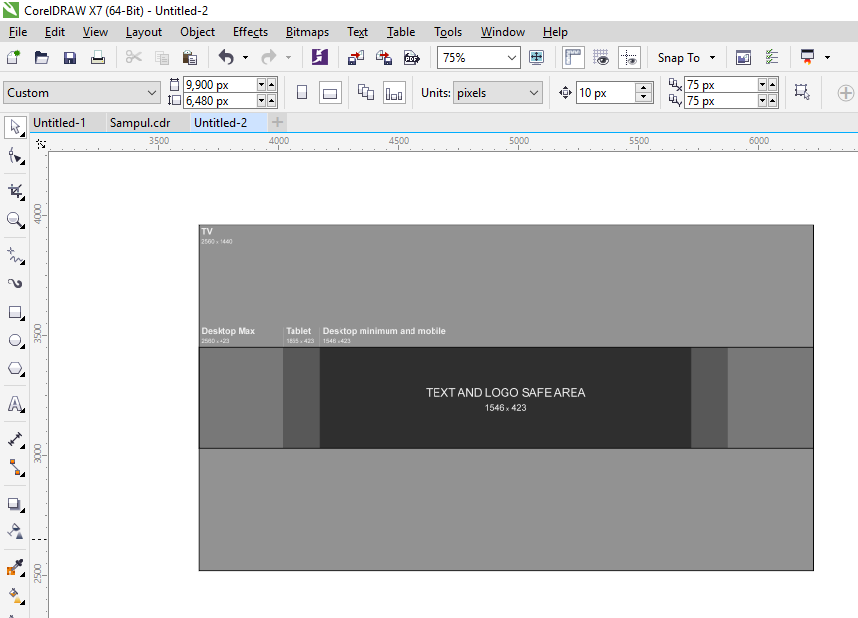Click the duplicate distance X field
Screen dimensions: 858x618
721,84
